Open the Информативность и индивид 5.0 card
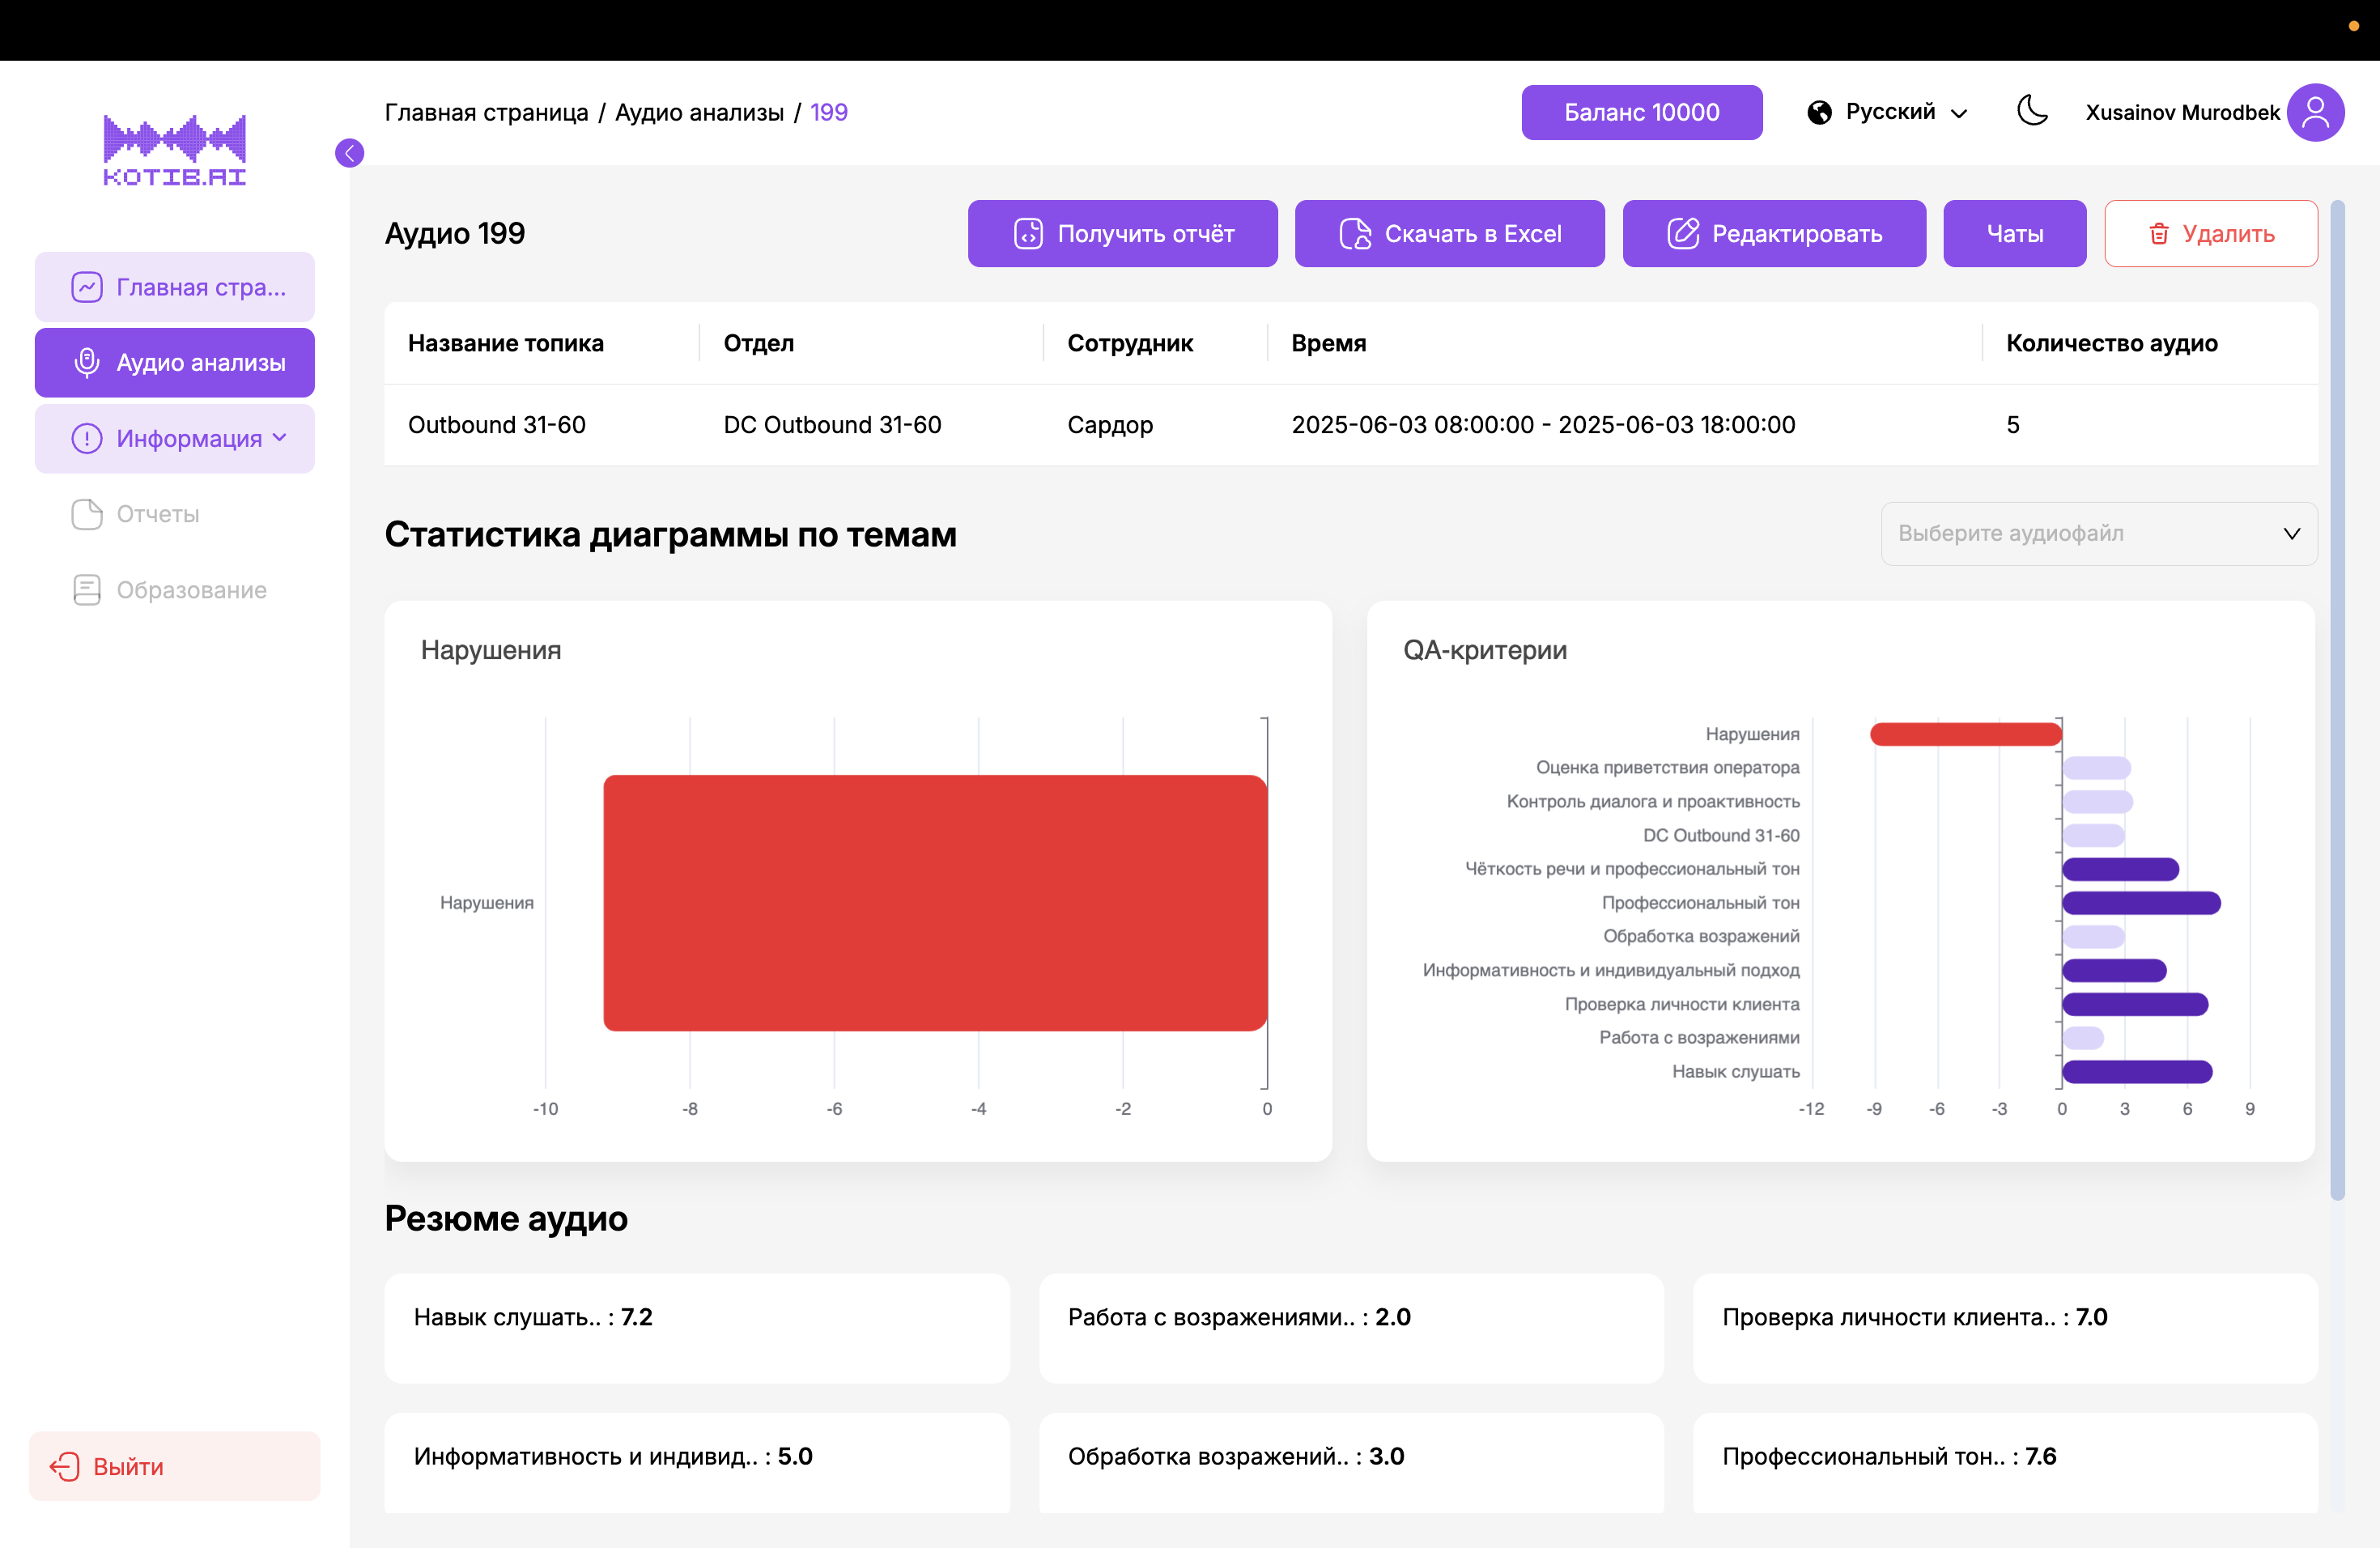This screenshot has height=1548, width=2380. (696, 1463)
